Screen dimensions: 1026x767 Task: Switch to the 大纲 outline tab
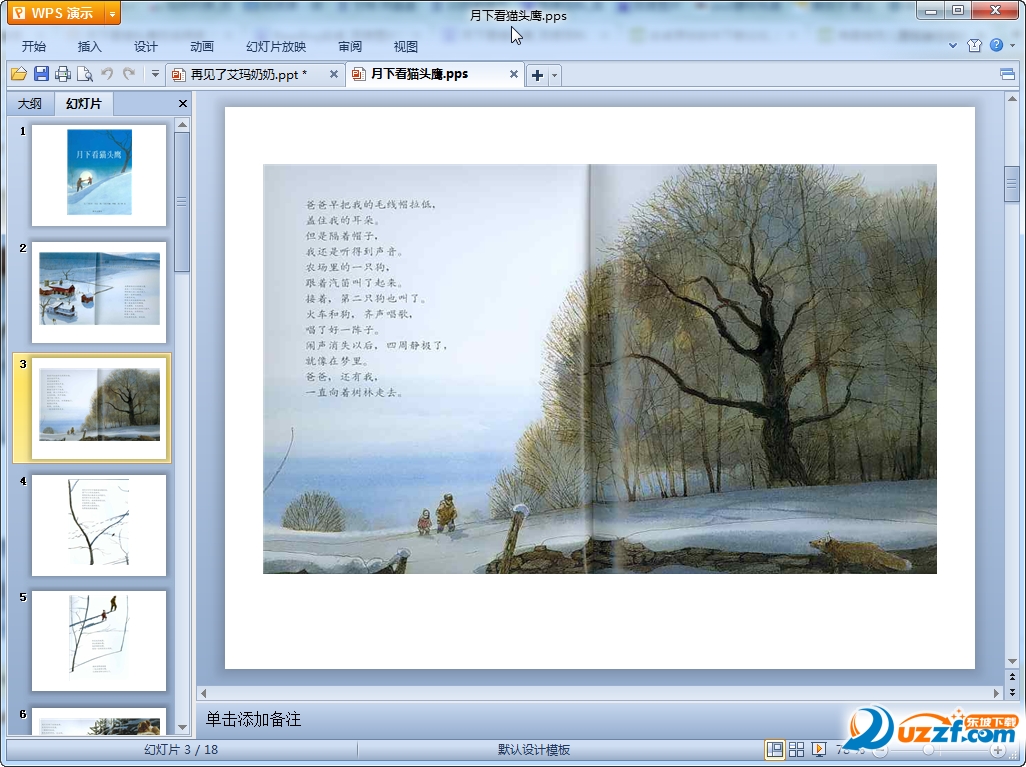(29, 103)
